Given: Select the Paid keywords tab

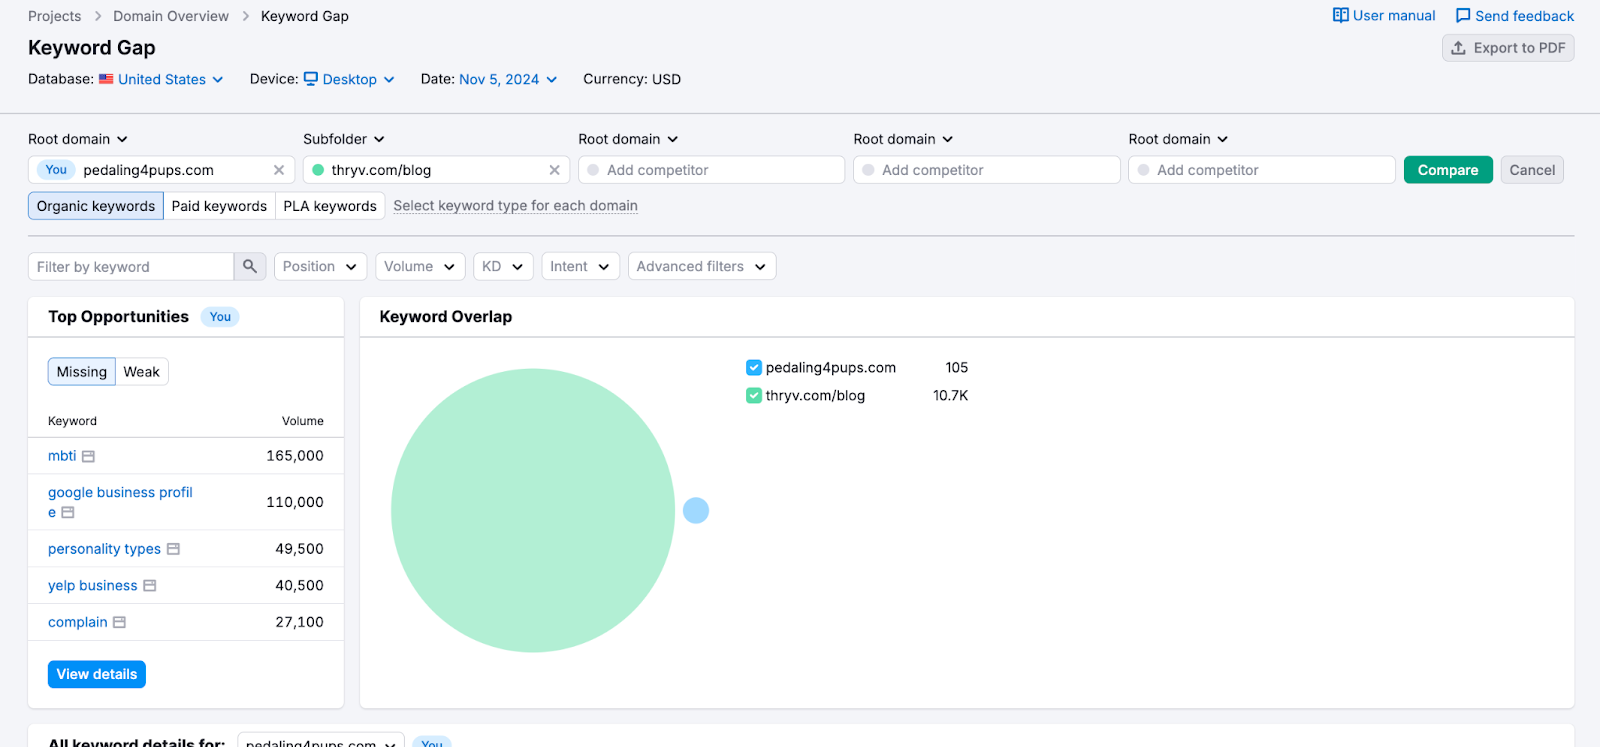Looking at the screenshot, I should (x=219, y=206).
